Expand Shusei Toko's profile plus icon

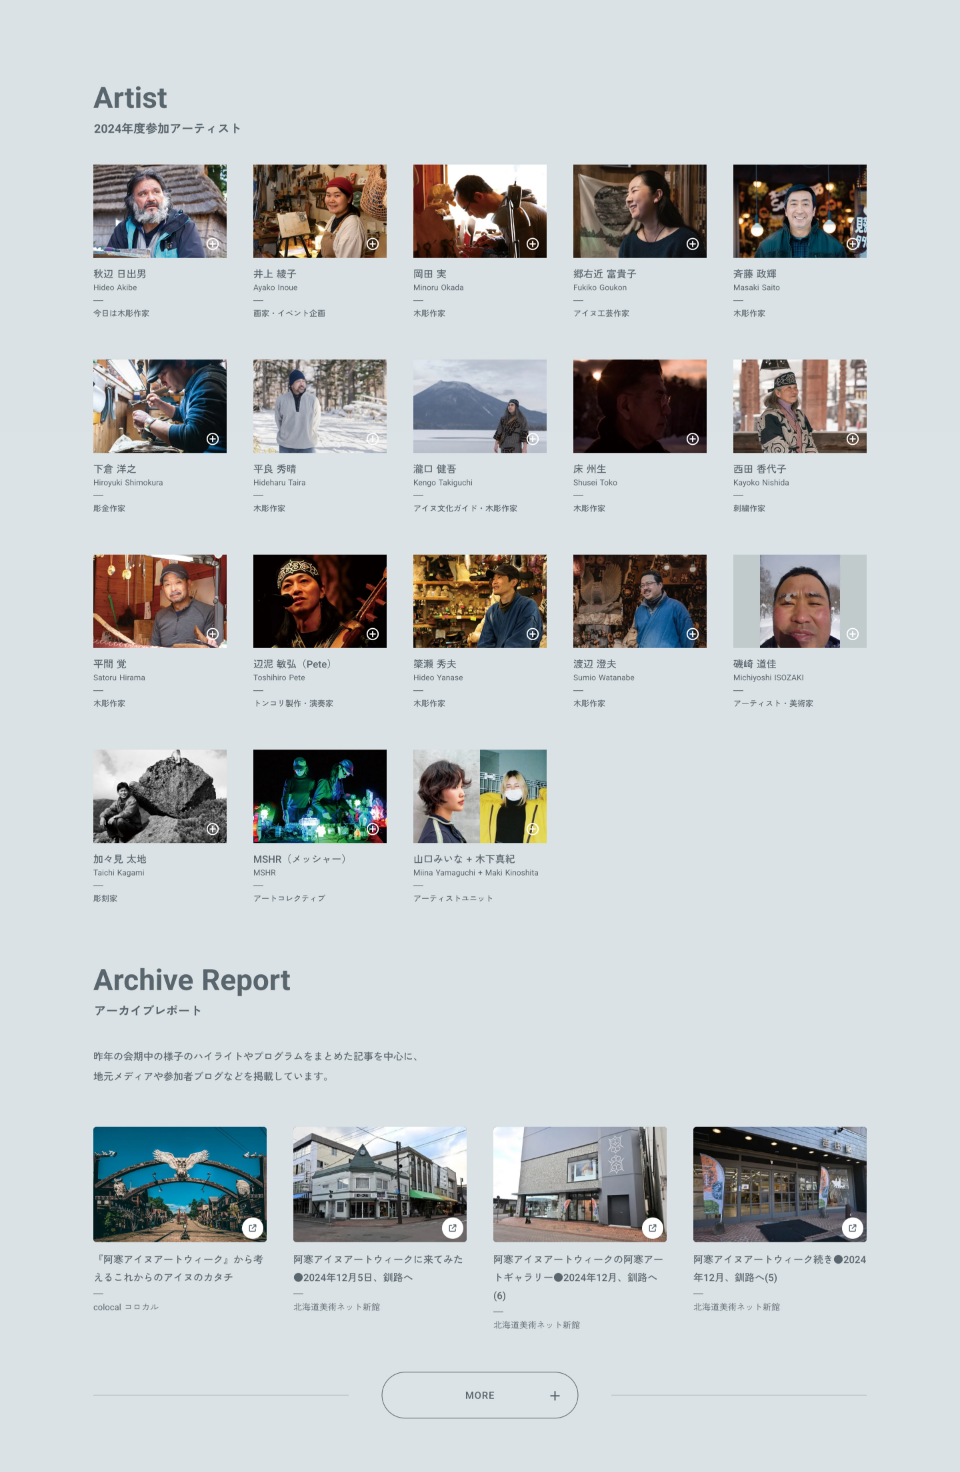click(693, 439)
